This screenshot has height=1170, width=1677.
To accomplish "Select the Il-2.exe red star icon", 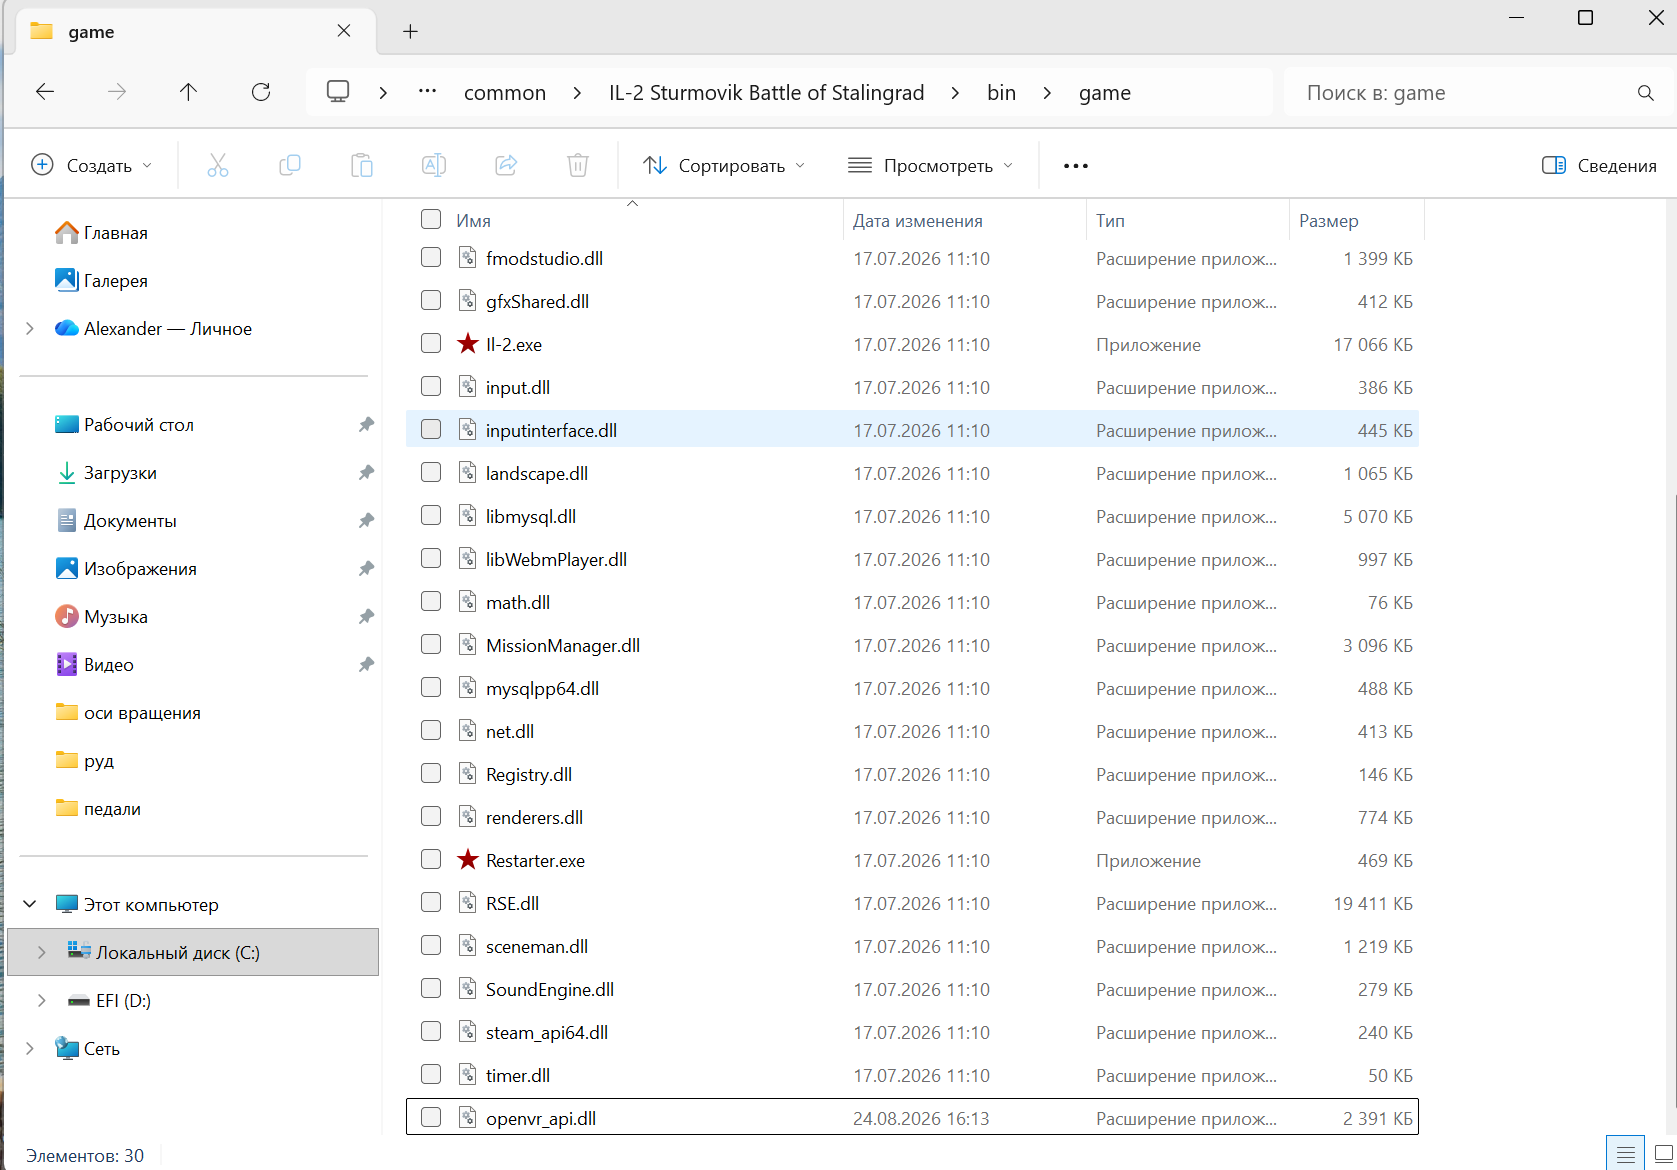I will (467, 344).
